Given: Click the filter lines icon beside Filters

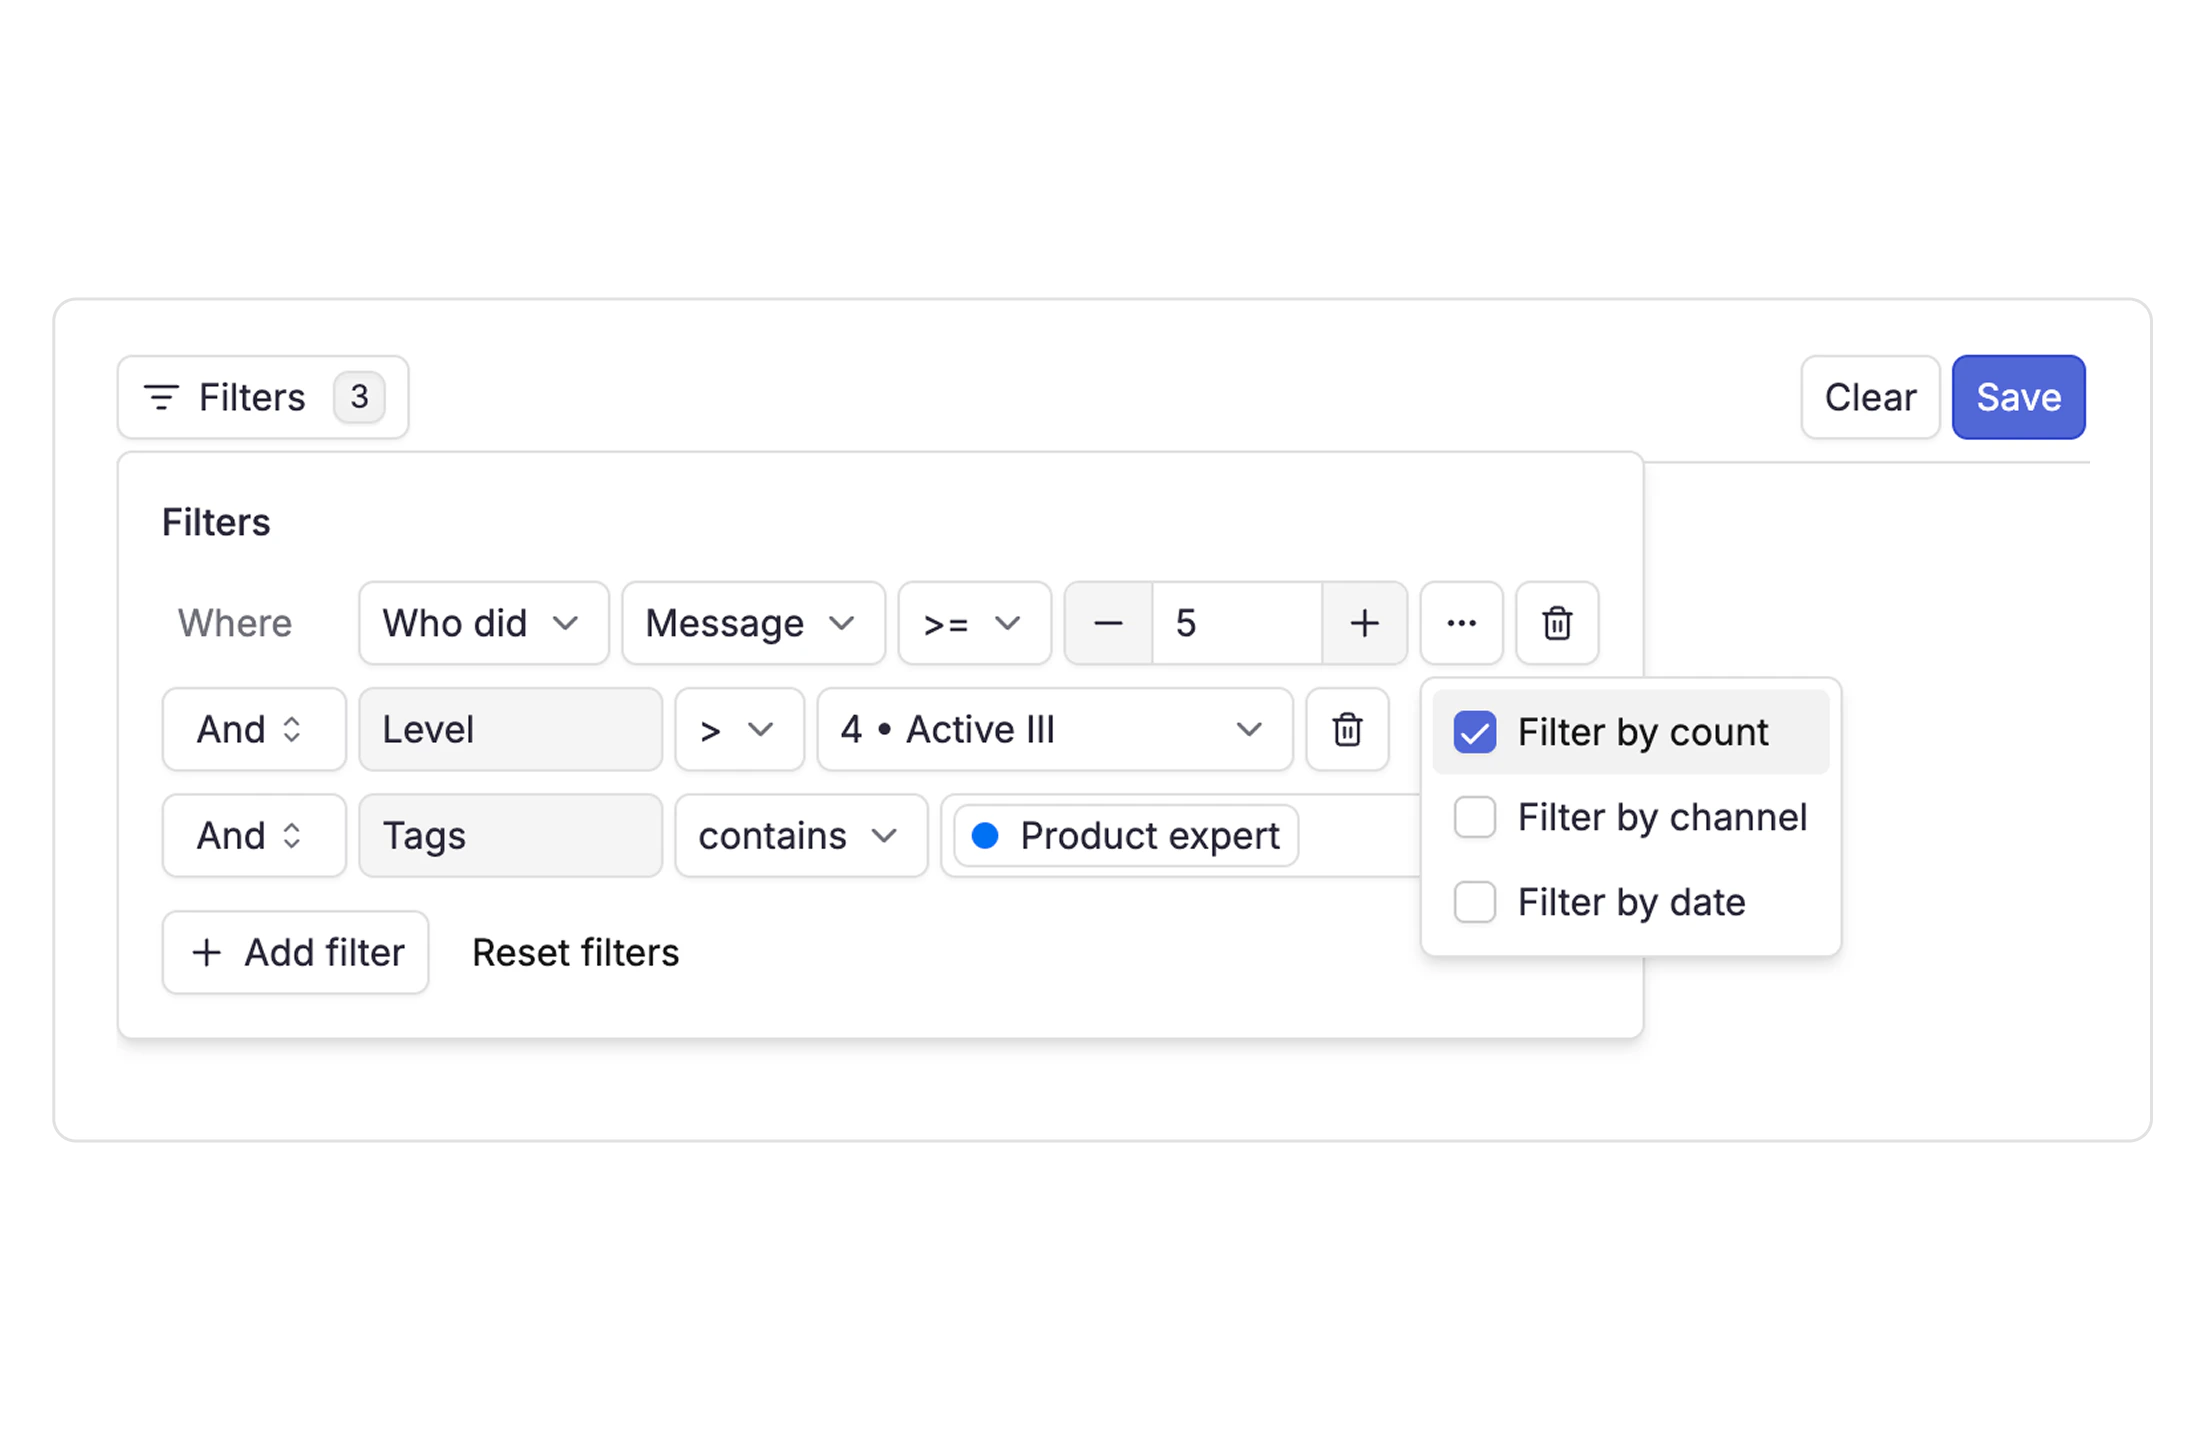Looking at the screenshot, I should [x=161, y=397].
